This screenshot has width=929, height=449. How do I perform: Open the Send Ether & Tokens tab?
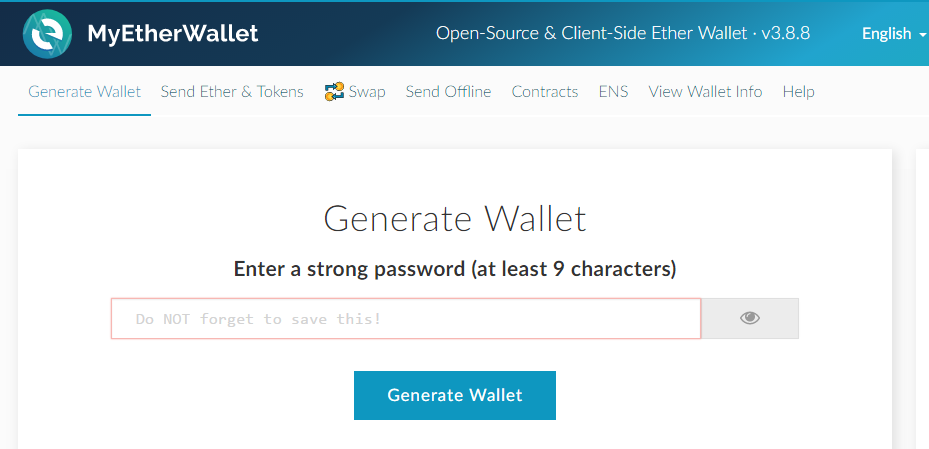click(232, 92)
